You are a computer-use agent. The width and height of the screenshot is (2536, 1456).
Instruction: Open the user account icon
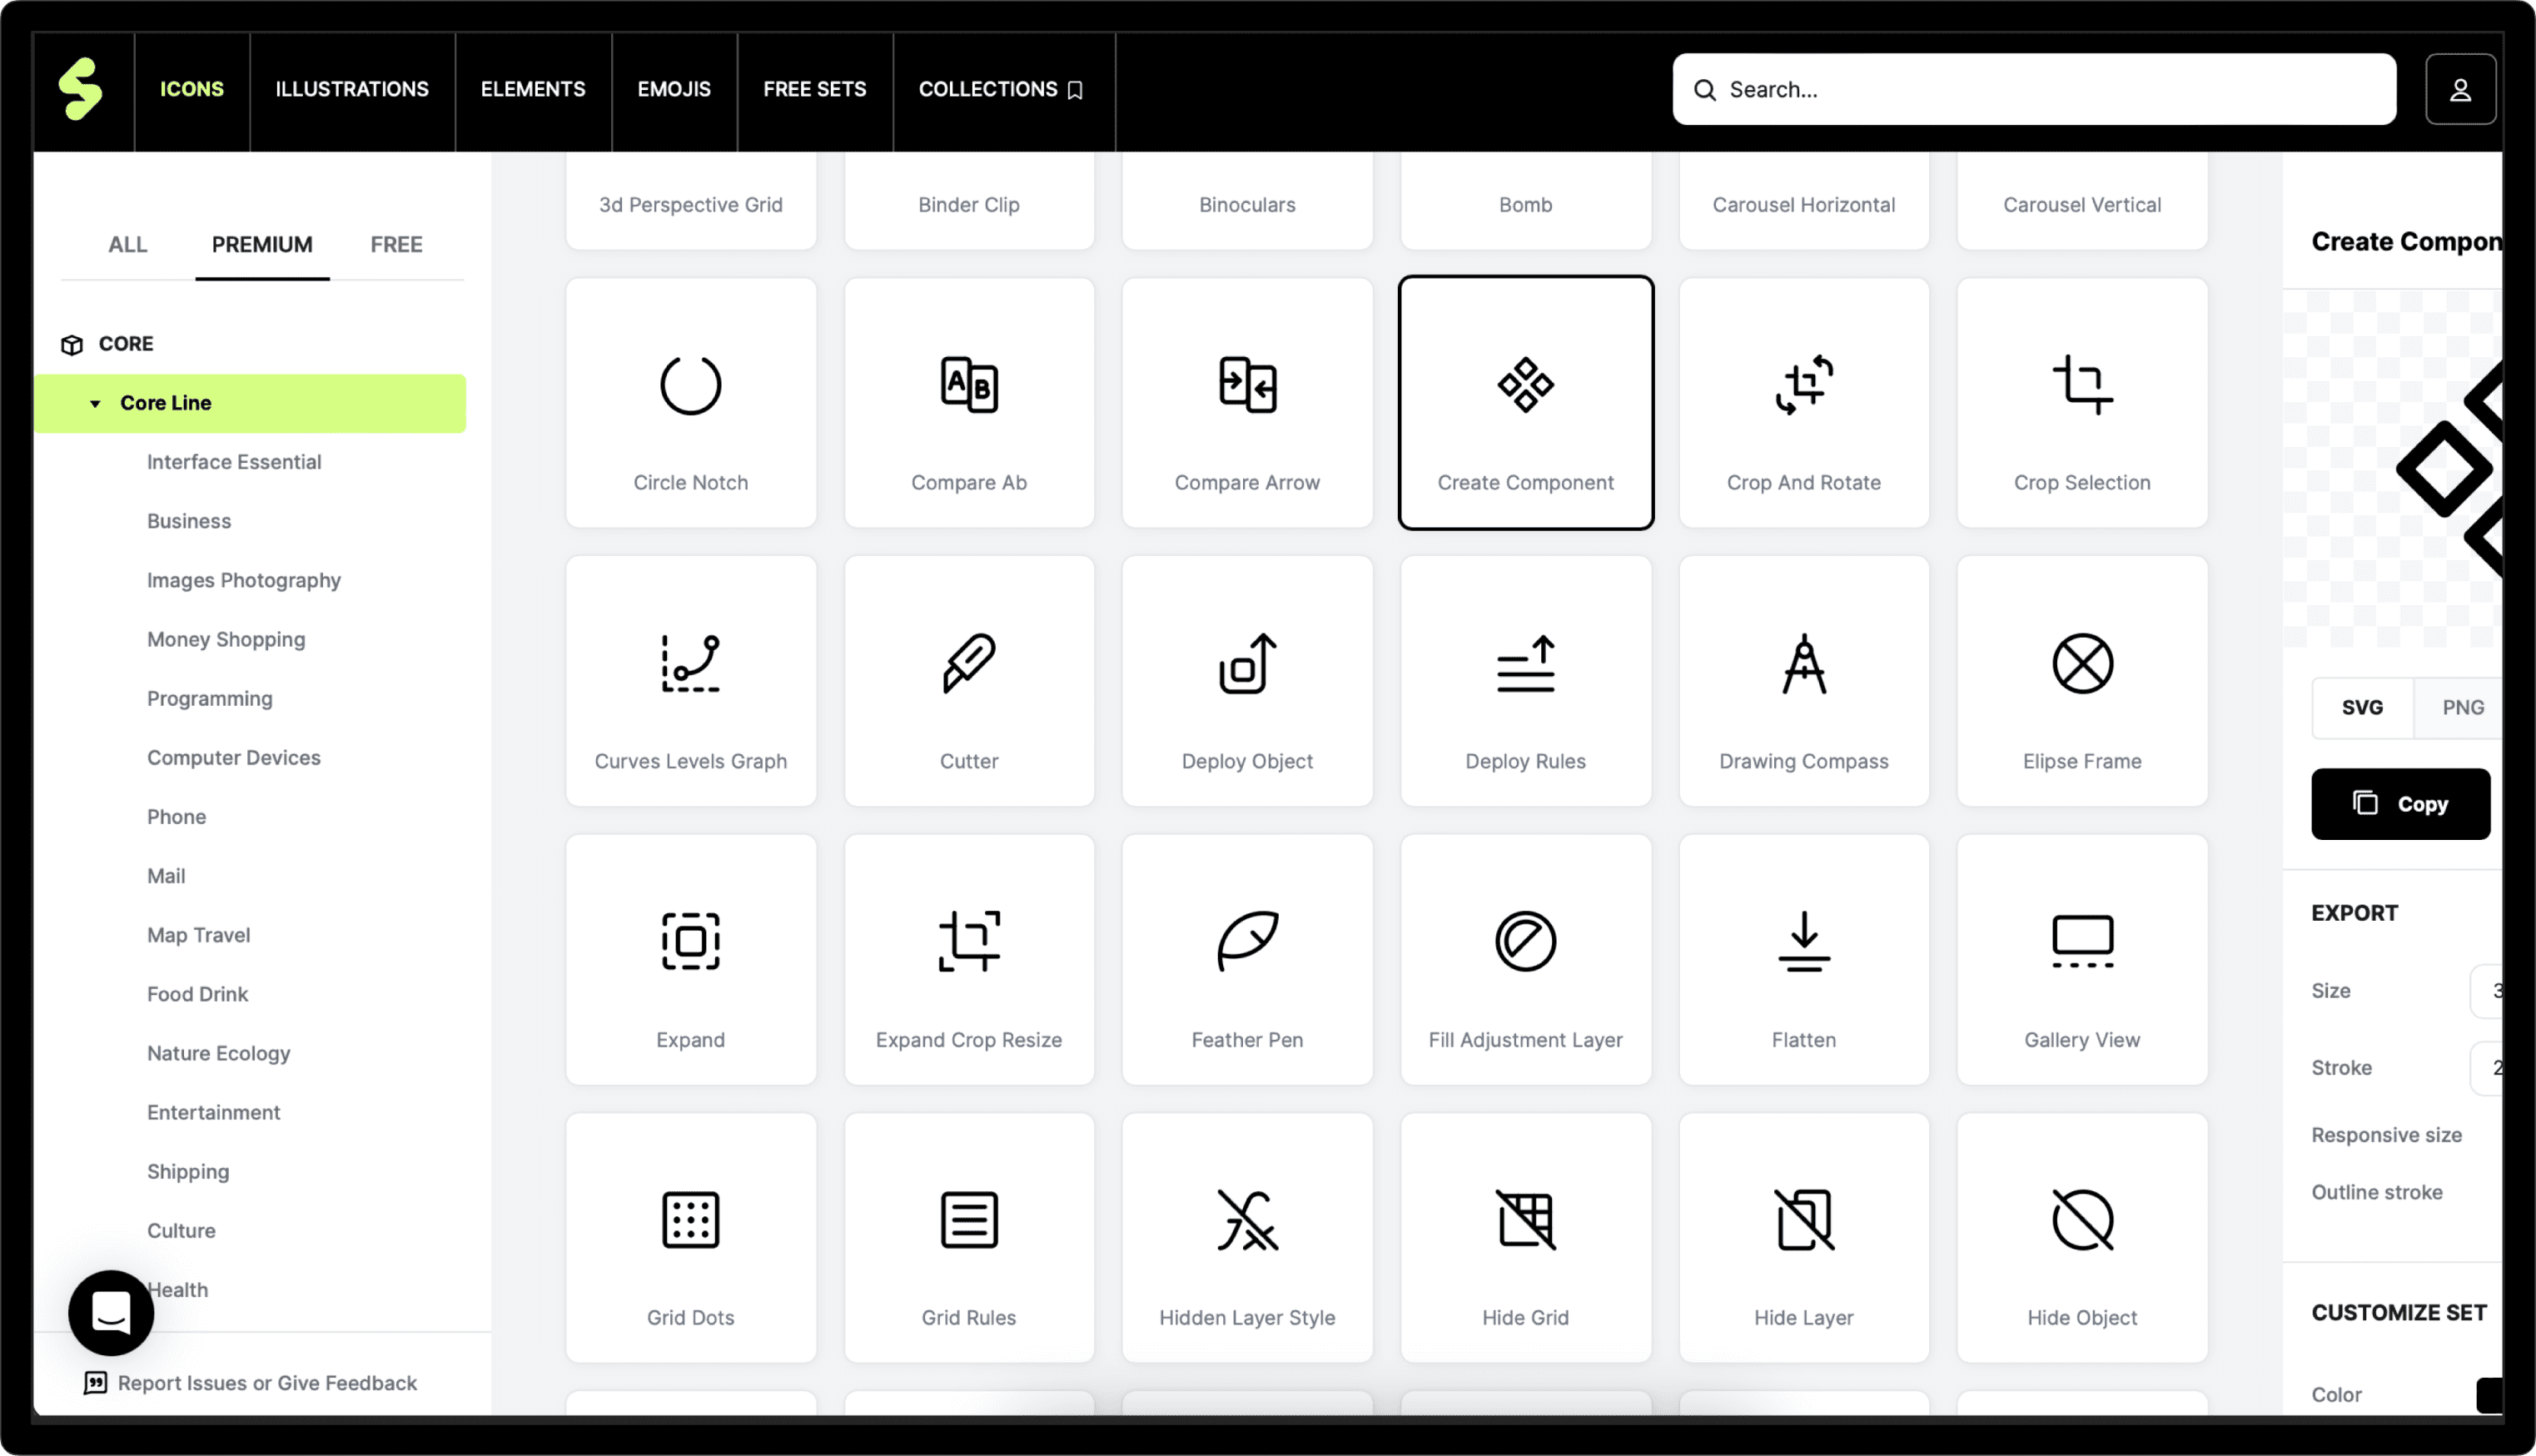pos(2459,90)
